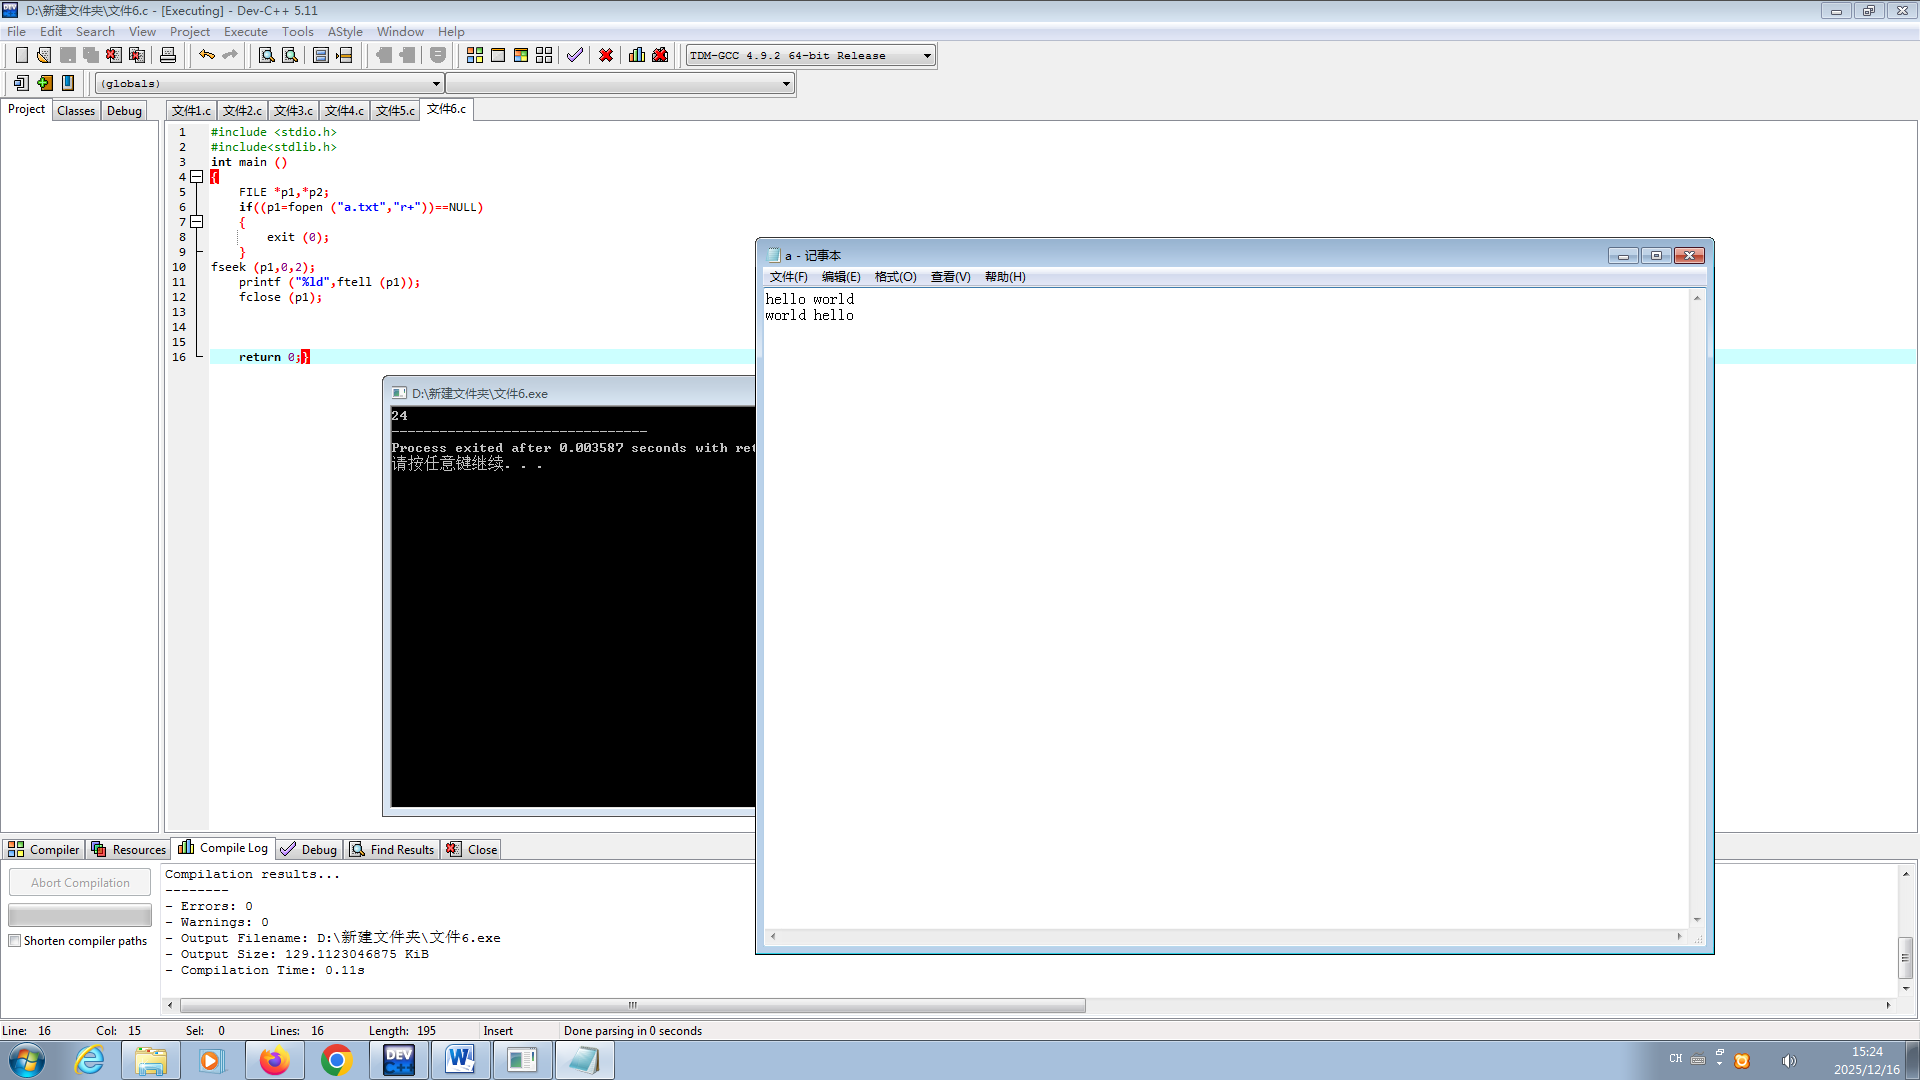Click the New file toolbar icon

(21, 55)
